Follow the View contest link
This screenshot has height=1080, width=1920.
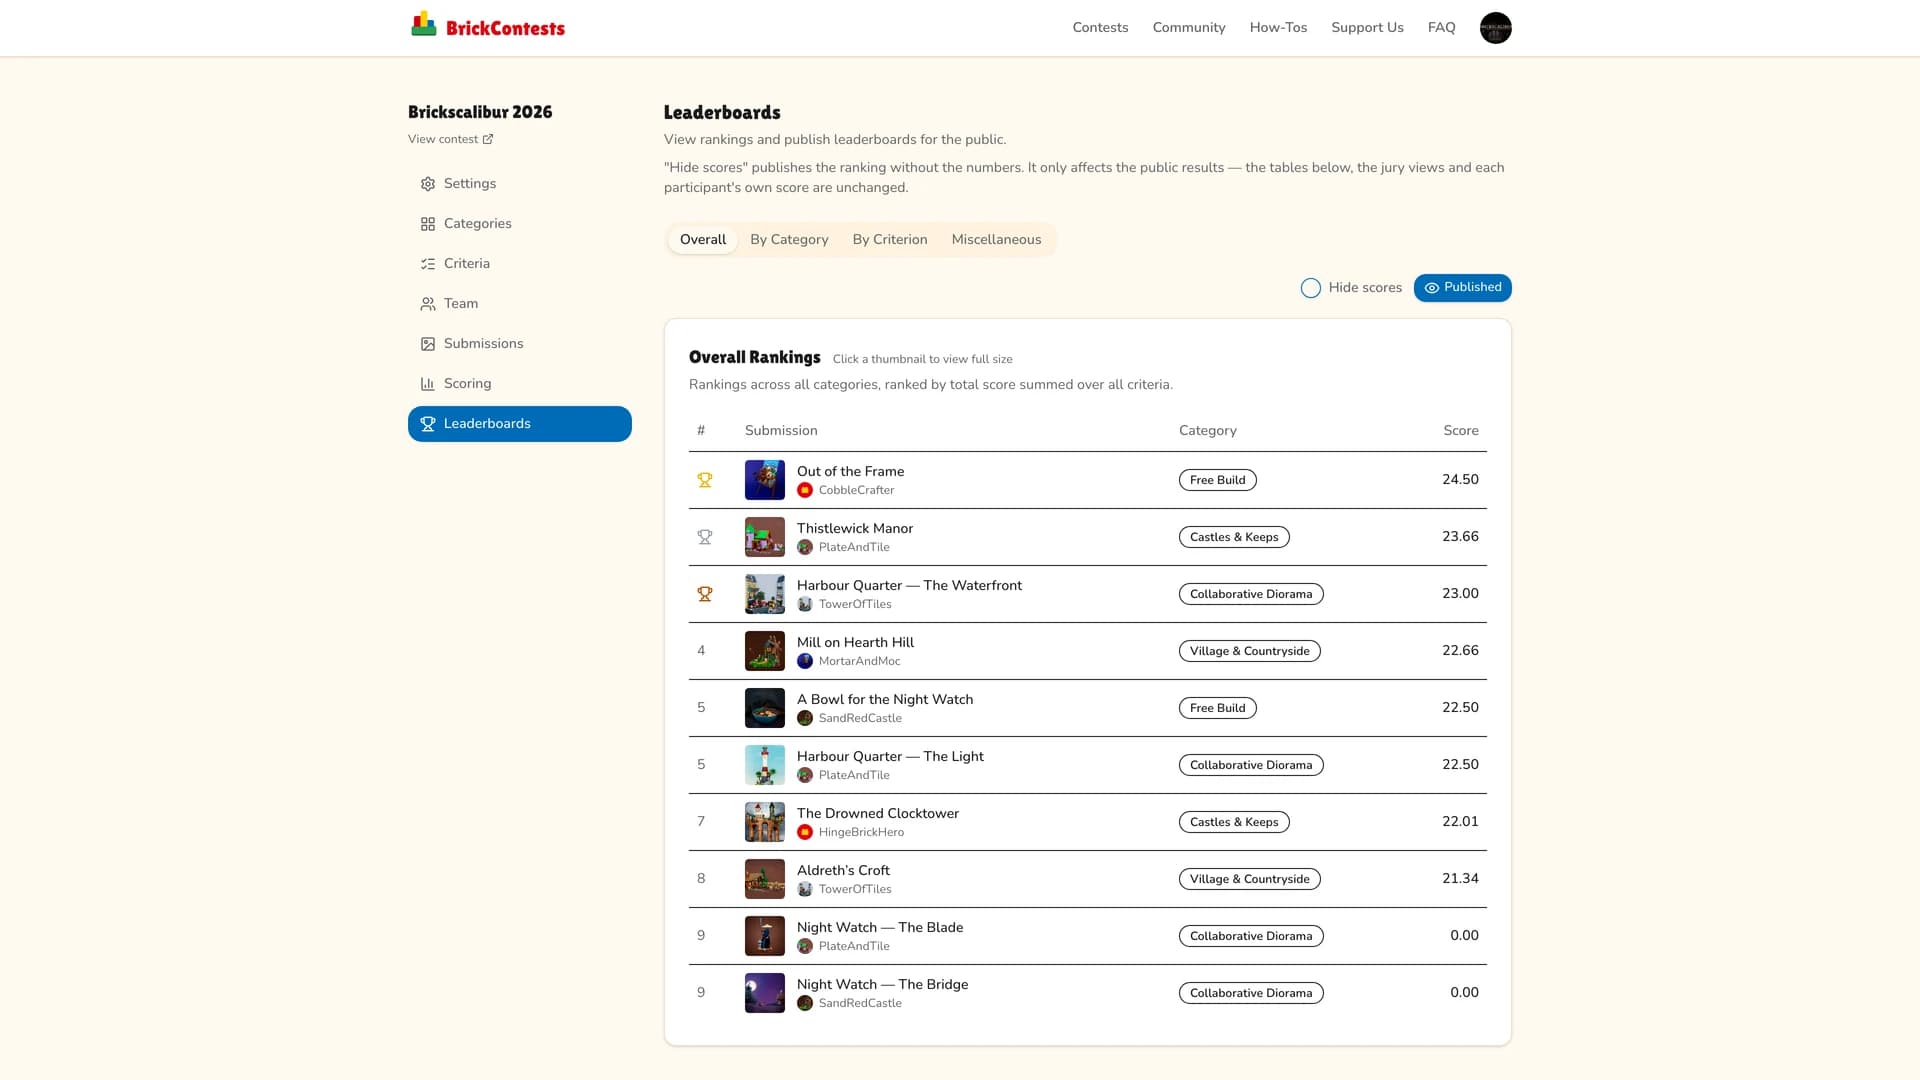click(450, 140)
